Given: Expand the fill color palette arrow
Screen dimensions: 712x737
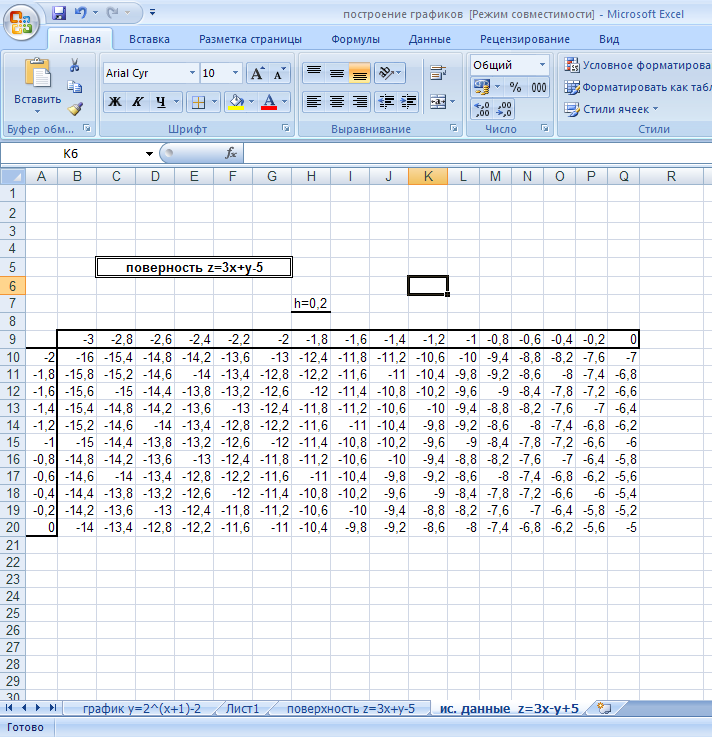Looking at the screenshot, I should click(251, 102).
